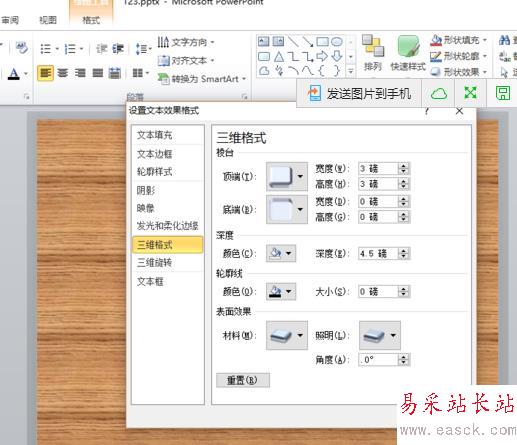Click 发送图片到手机 button
The height and width of the screenshot is (445, 517).
click(359, 94)
